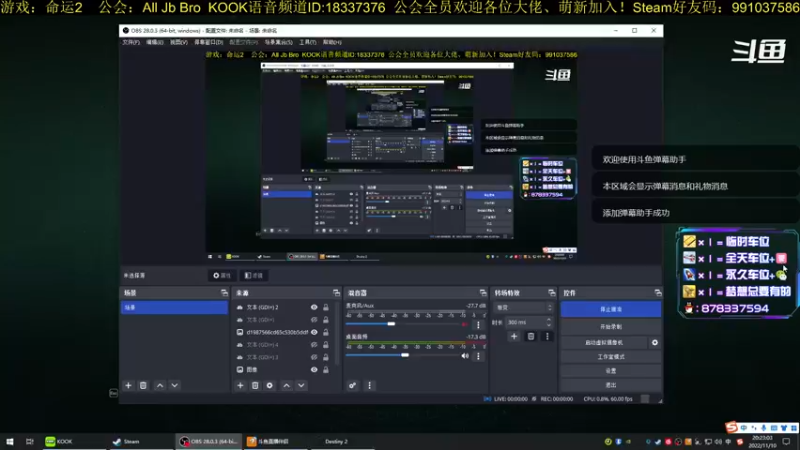The image size is (800, 450).
Task: Add a scene transition with plus
Action: [514, 336]
